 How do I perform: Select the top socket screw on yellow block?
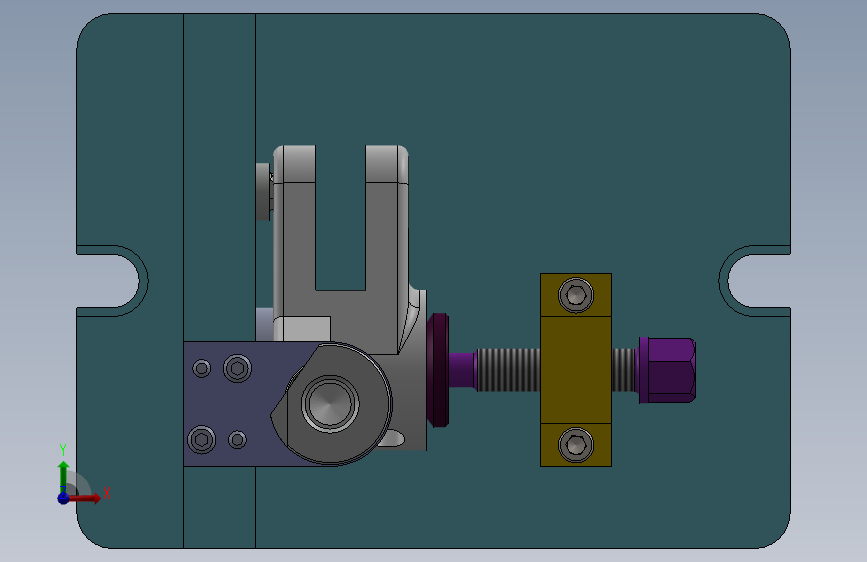tap(576, 295)
